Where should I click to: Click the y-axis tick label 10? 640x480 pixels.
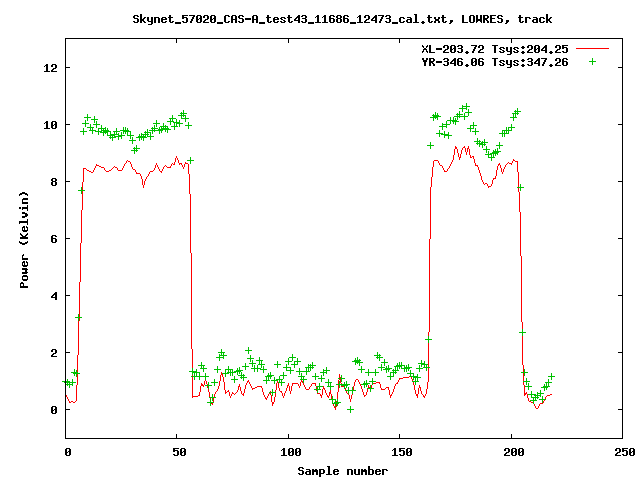(51, 125)
